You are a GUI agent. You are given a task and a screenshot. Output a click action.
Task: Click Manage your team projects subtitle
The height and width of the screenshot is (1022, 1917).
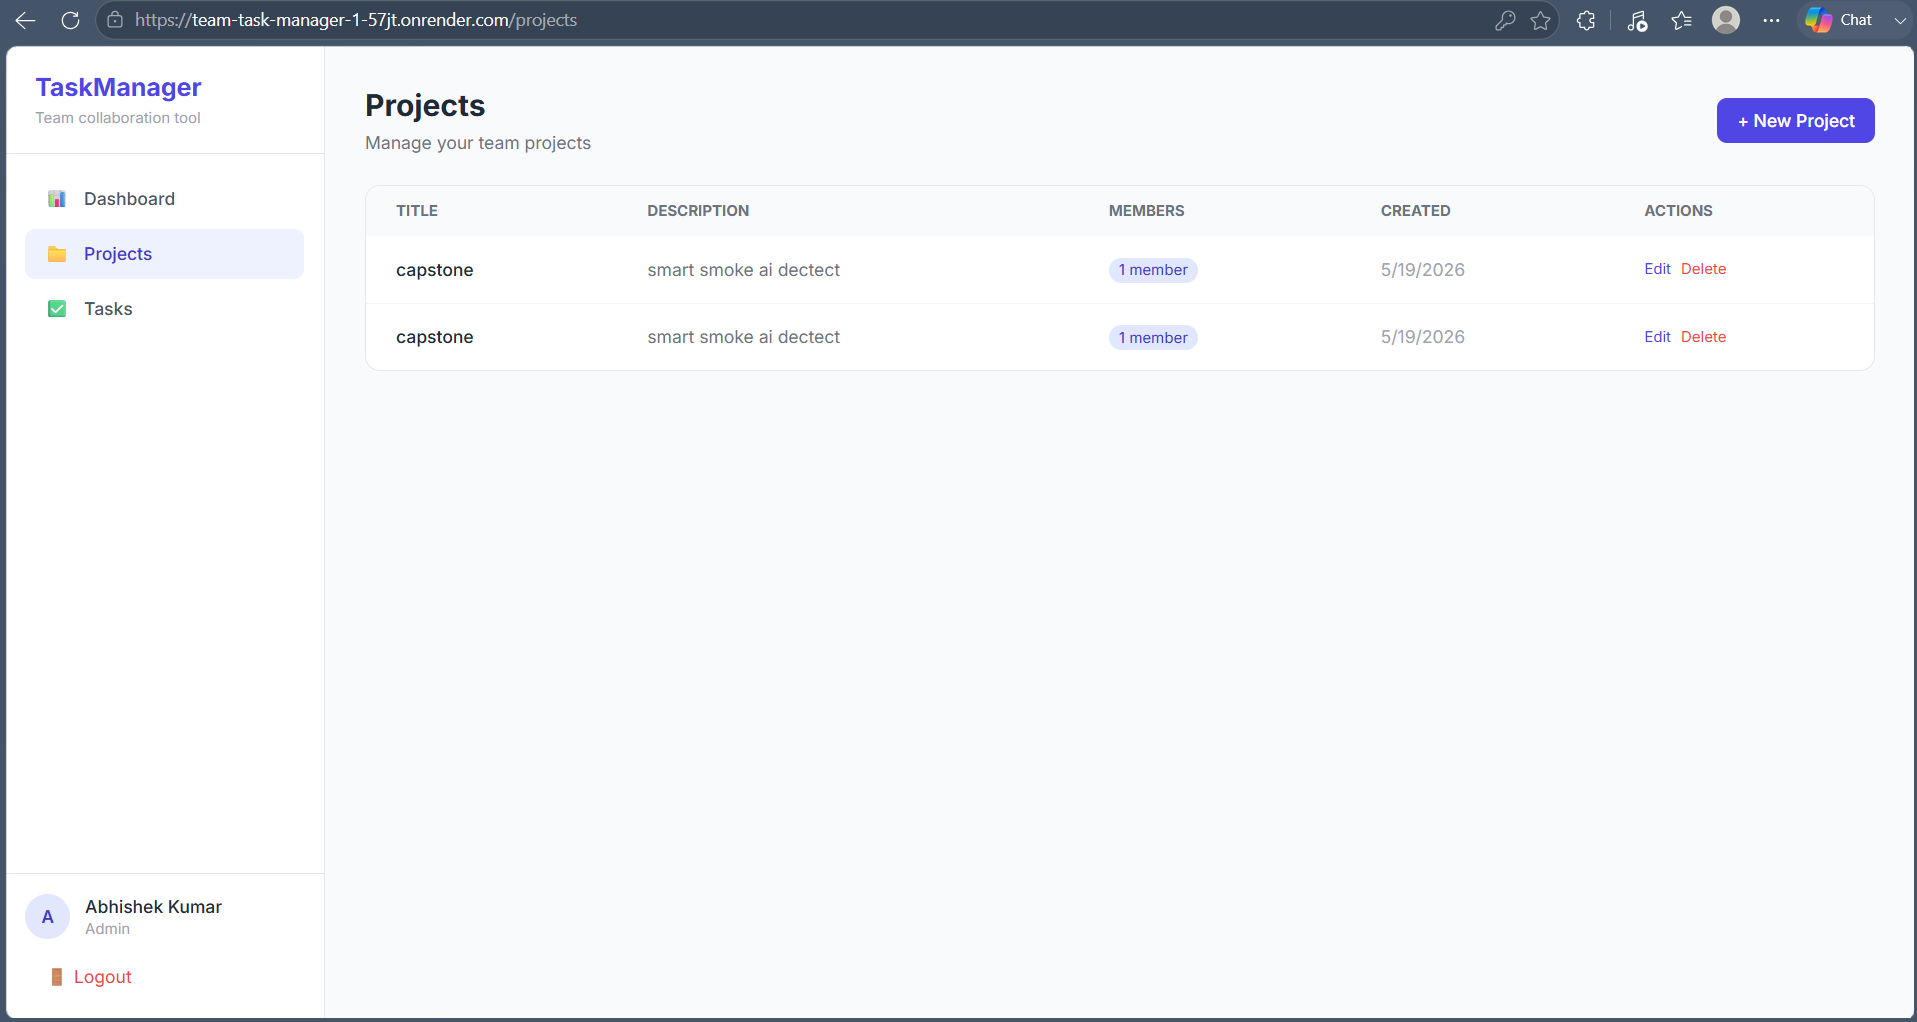click(478, 143)
